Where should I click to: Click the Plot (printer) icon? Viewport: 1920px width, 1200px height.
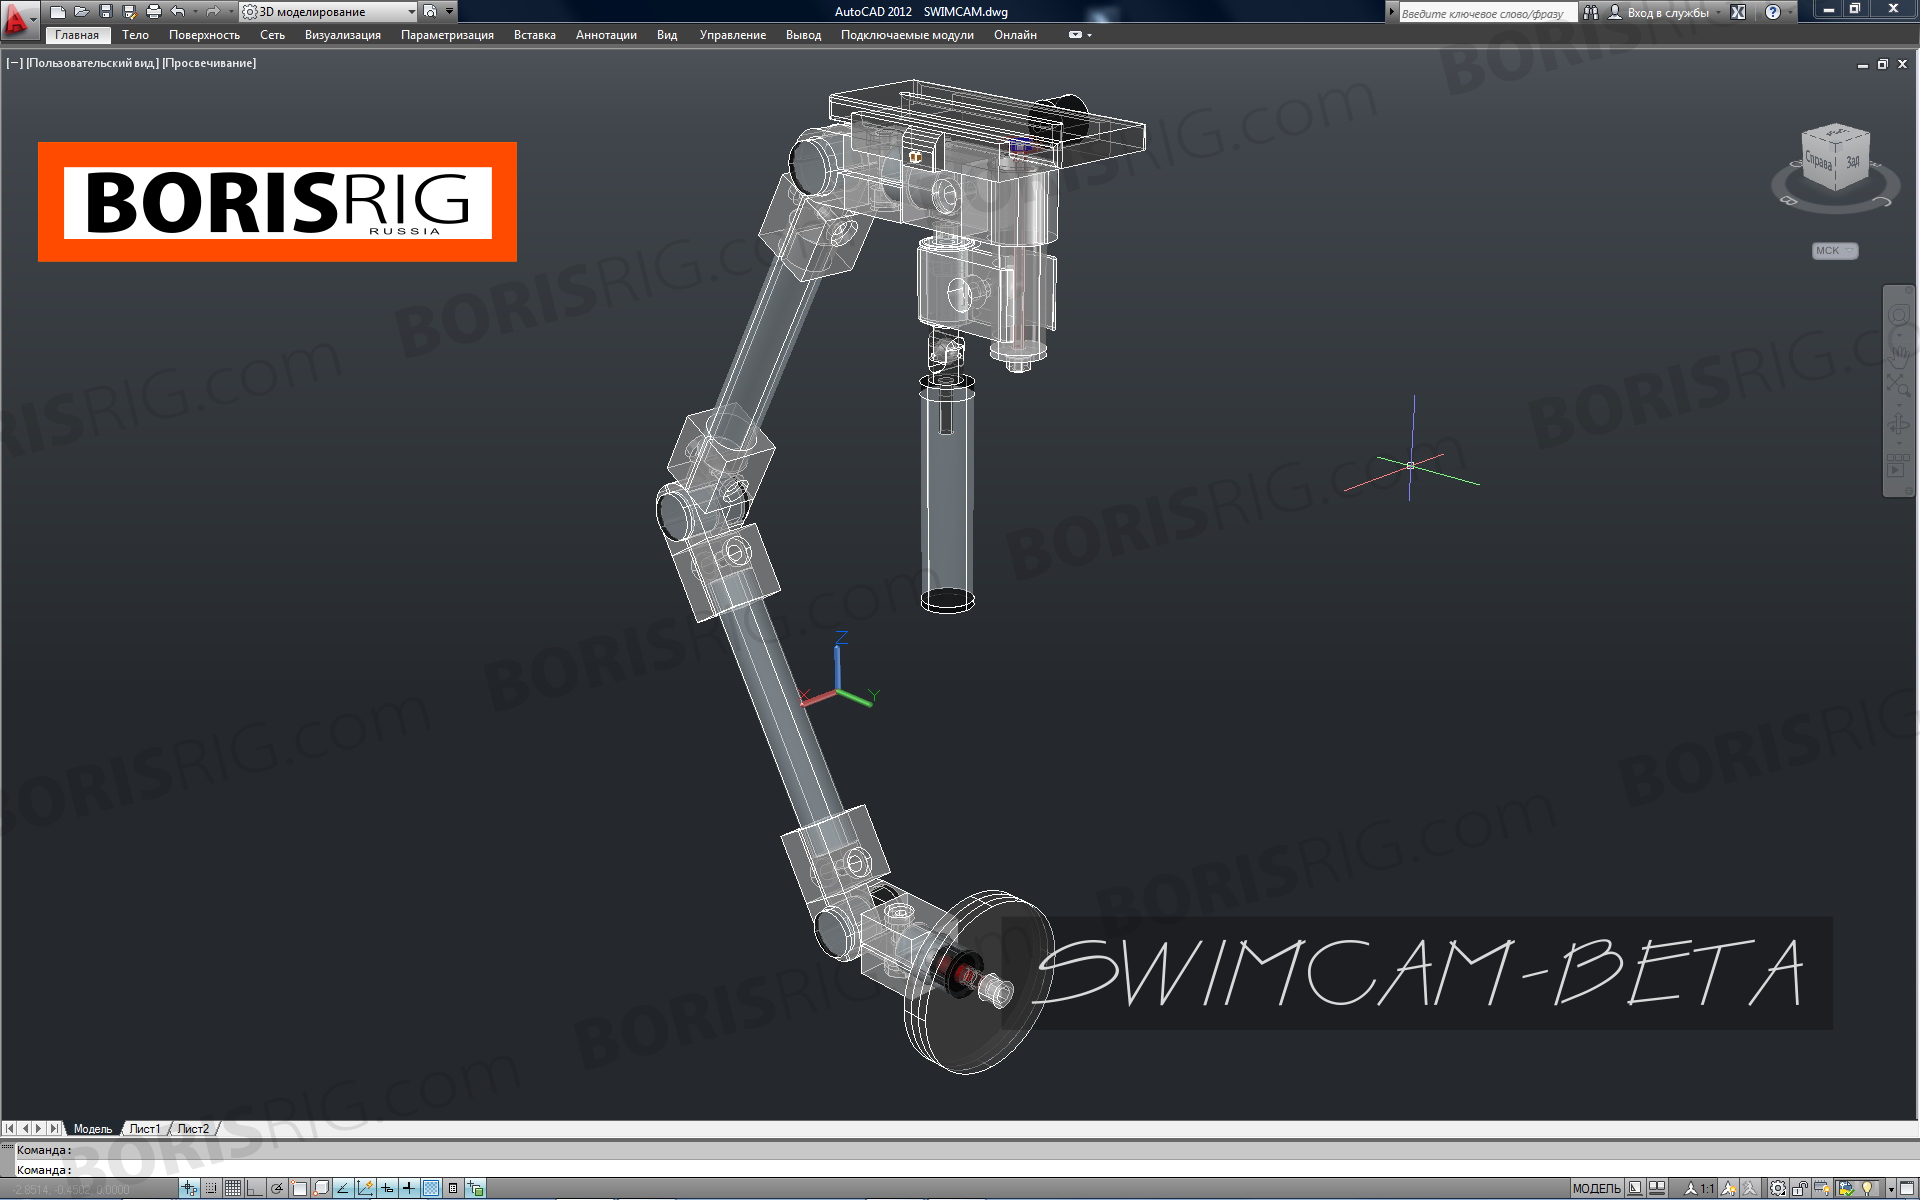click(x=153, y=12)
